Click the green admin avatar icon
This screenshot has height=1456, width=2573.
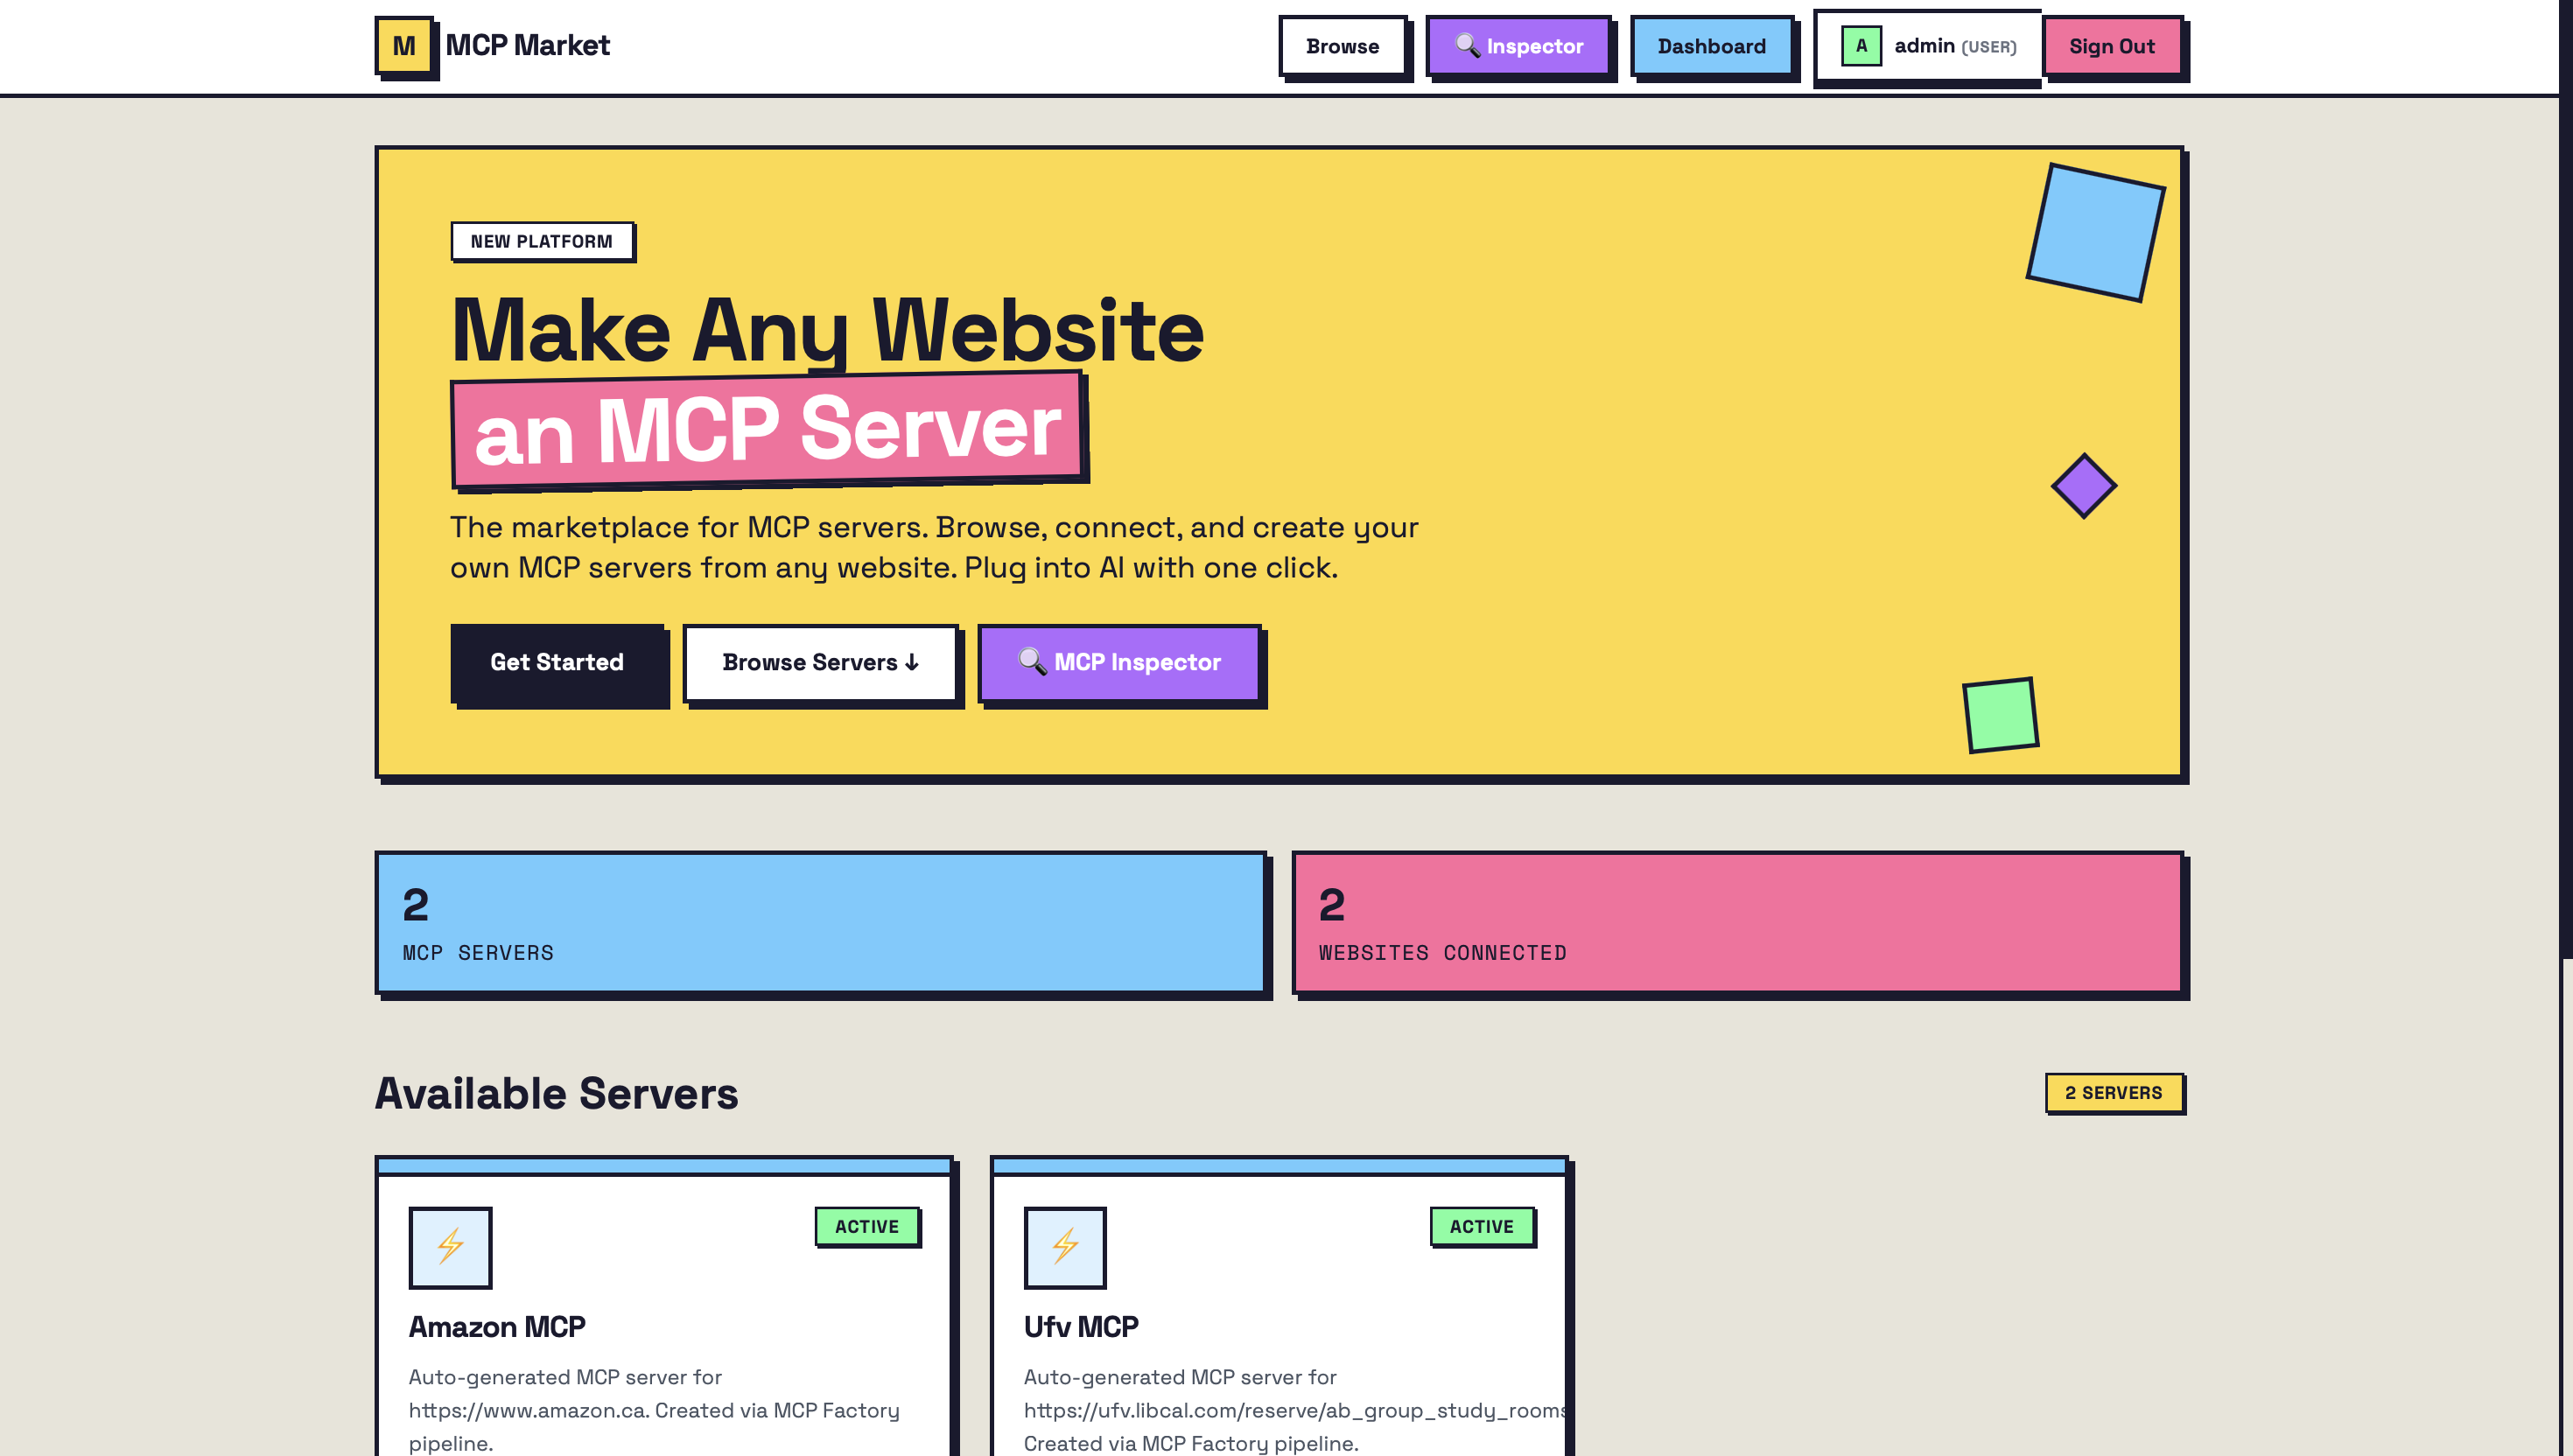click(1860, 45)
